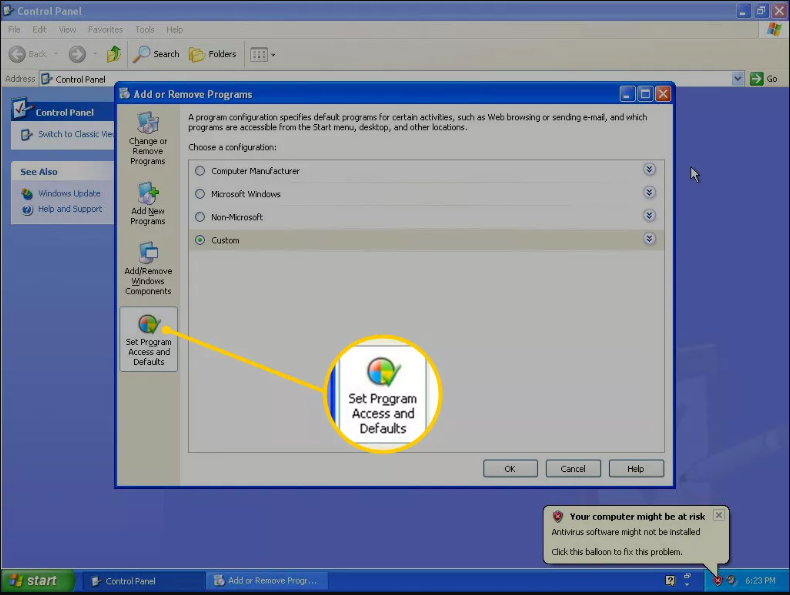Click red security shield tray icon
This screenshot has width=790, height=595.
pos(717,581)
